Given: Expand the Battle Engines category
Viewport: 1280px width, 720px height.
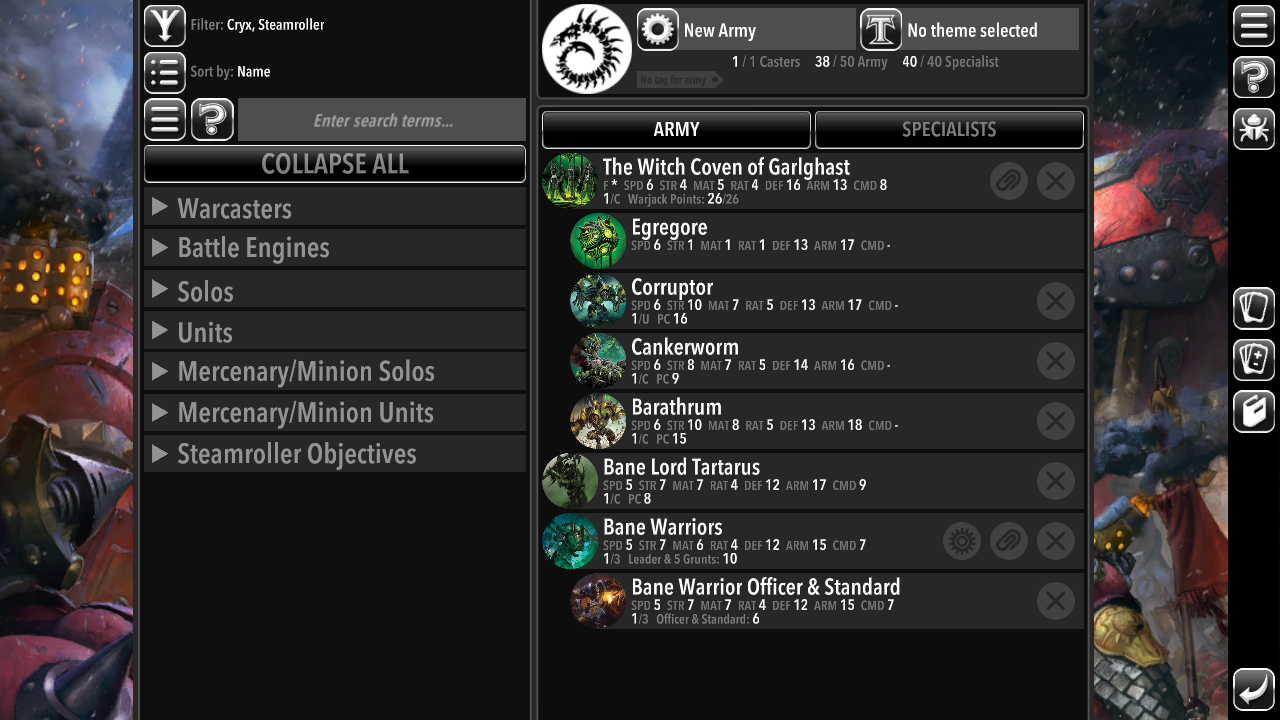Looking at the screenshot, I should click(335, 248).
